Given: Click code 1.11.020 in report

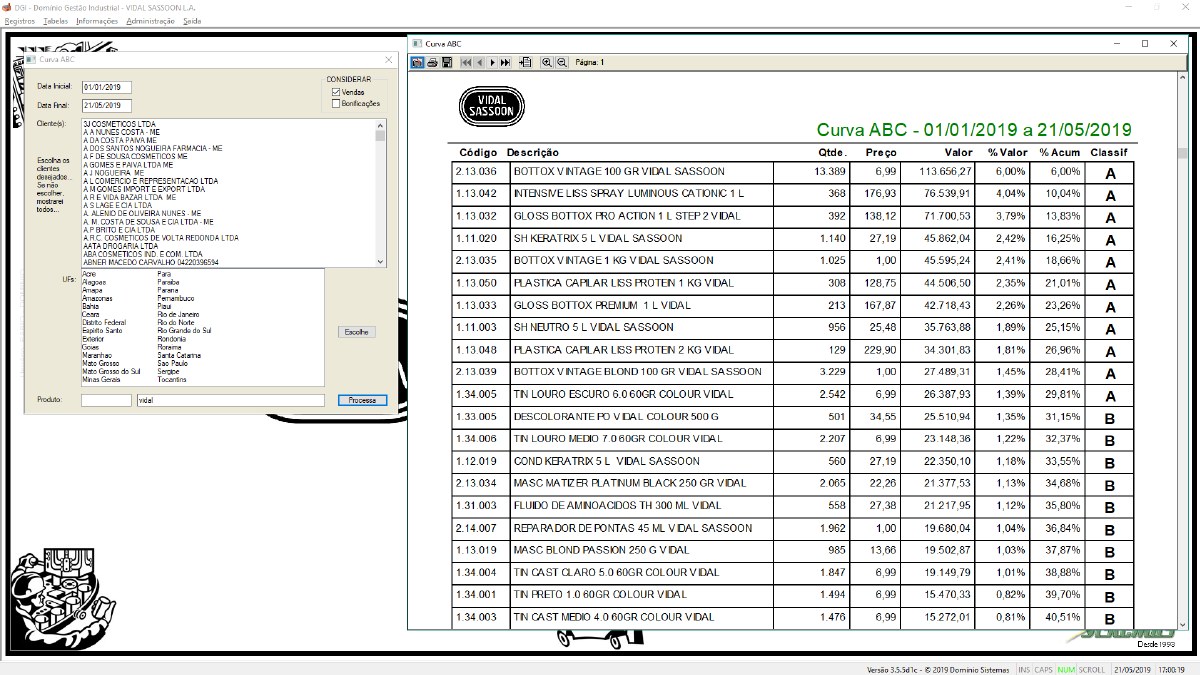Looking at the screenshot, I should [477, 238].
